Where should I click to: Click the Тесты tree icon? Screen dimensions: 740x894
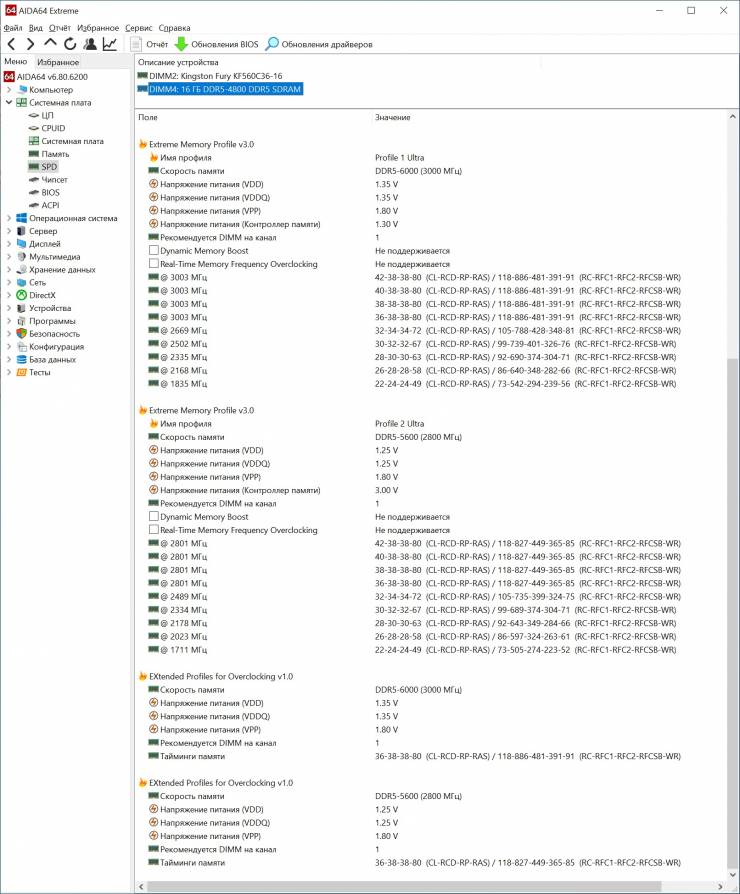(22, 372)
